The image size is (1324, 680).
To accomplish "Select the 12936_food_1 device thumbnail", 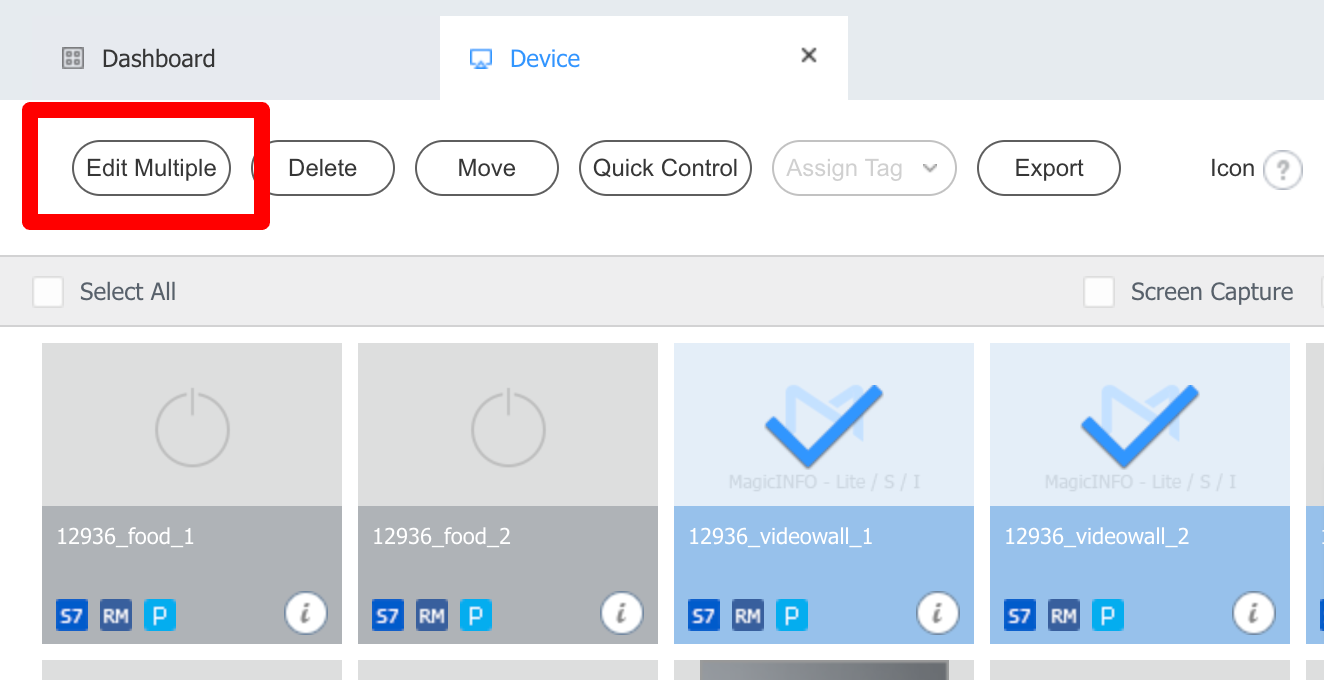I will pyautogui.click(x=192, y=425).
